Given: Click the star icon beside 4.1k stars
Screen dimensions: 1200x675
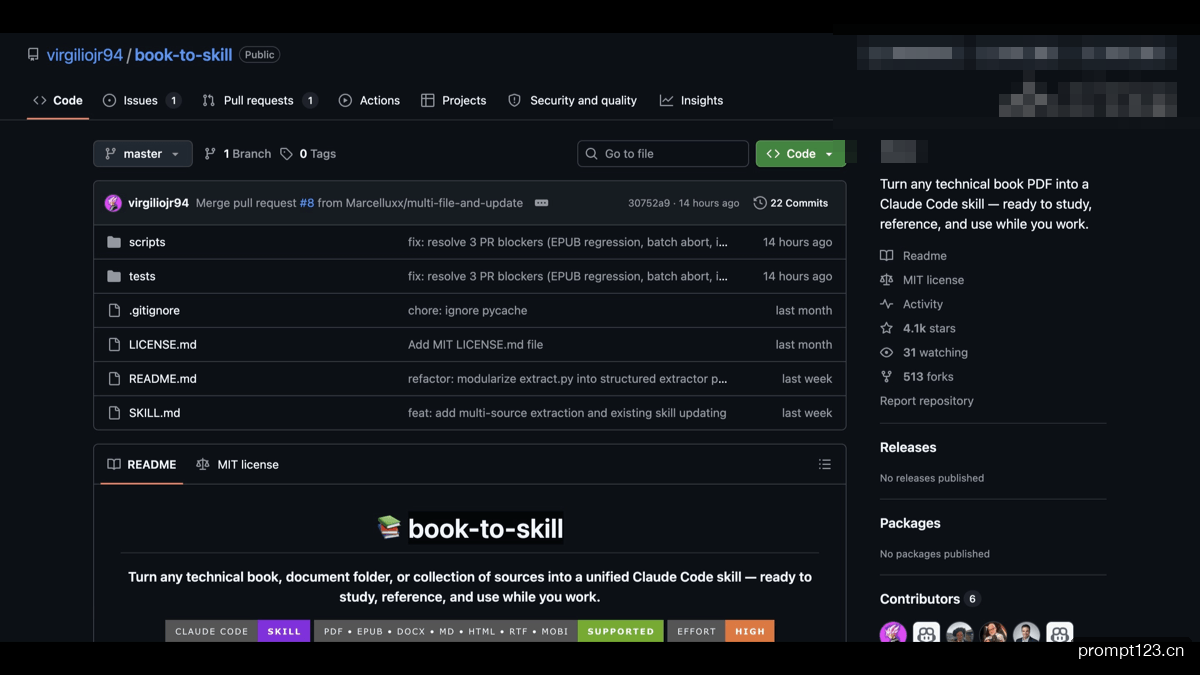Looking at the screenshot, I should 886,328.
